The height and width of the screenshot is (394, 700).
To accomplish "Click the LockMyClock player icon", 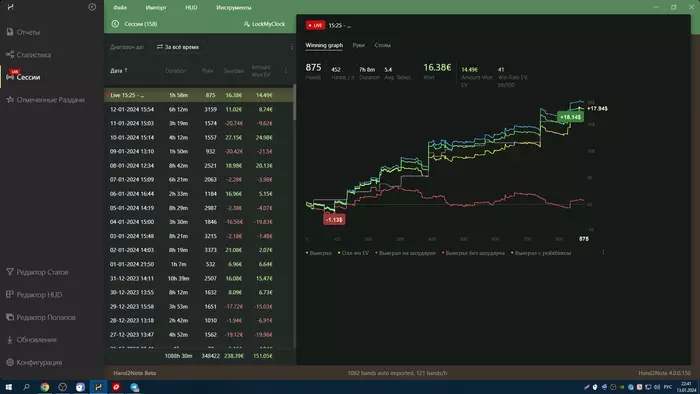I will [x=246, y=24].
